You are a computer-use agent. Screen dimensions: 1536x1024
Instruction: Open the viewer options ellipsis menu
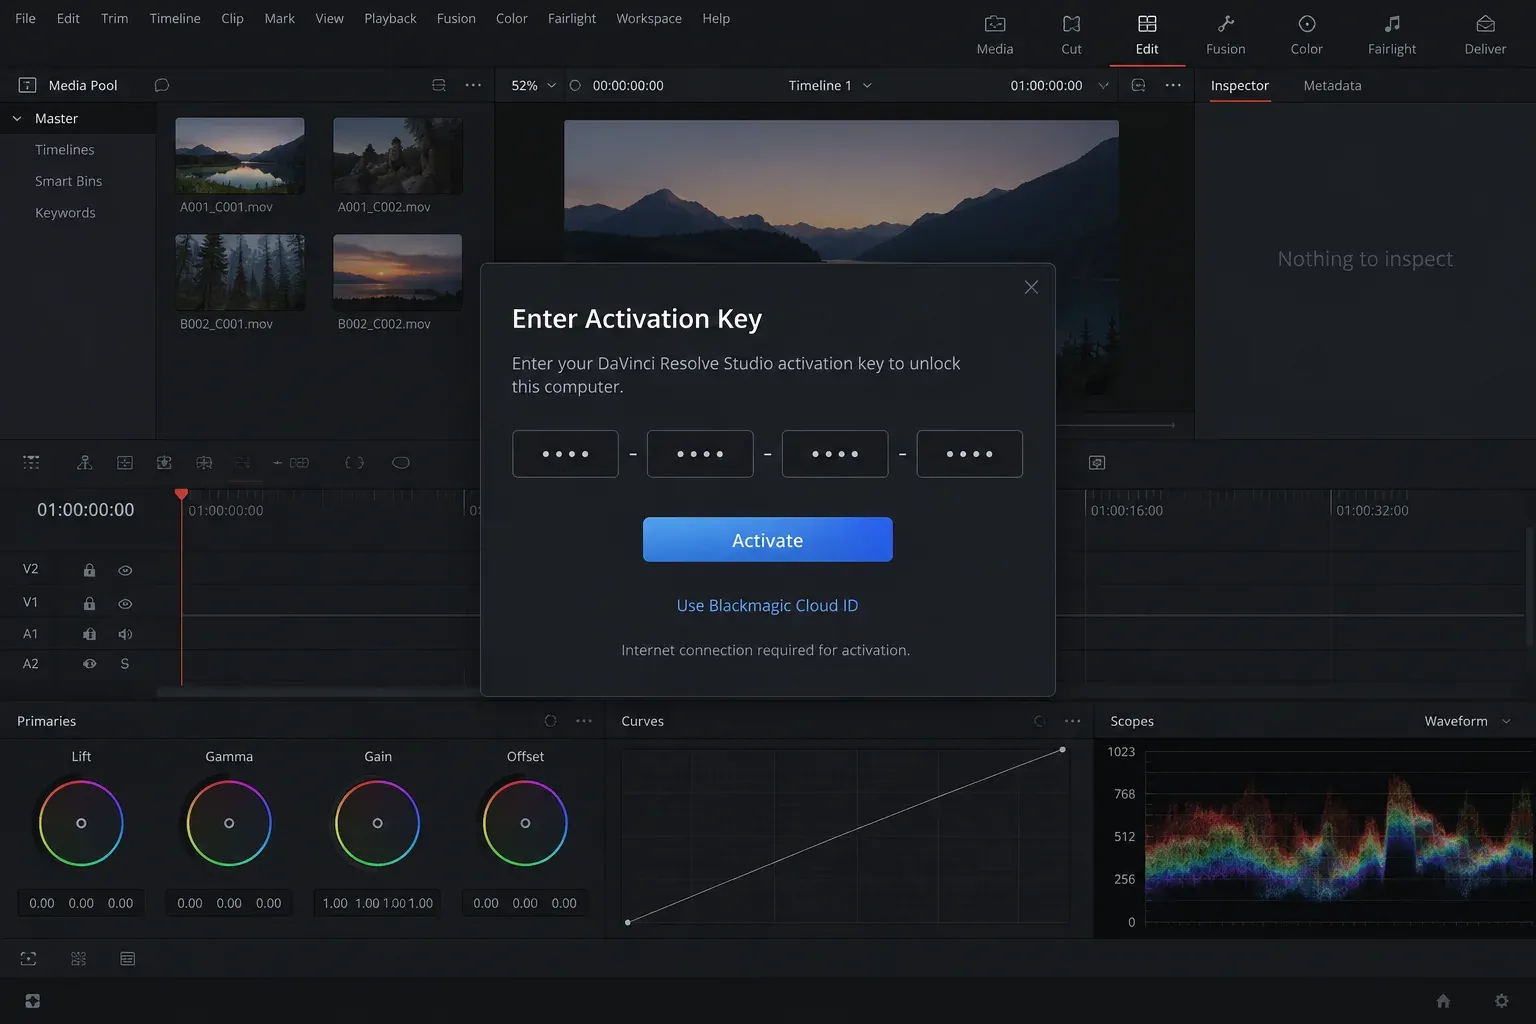tap(1173, 85)
